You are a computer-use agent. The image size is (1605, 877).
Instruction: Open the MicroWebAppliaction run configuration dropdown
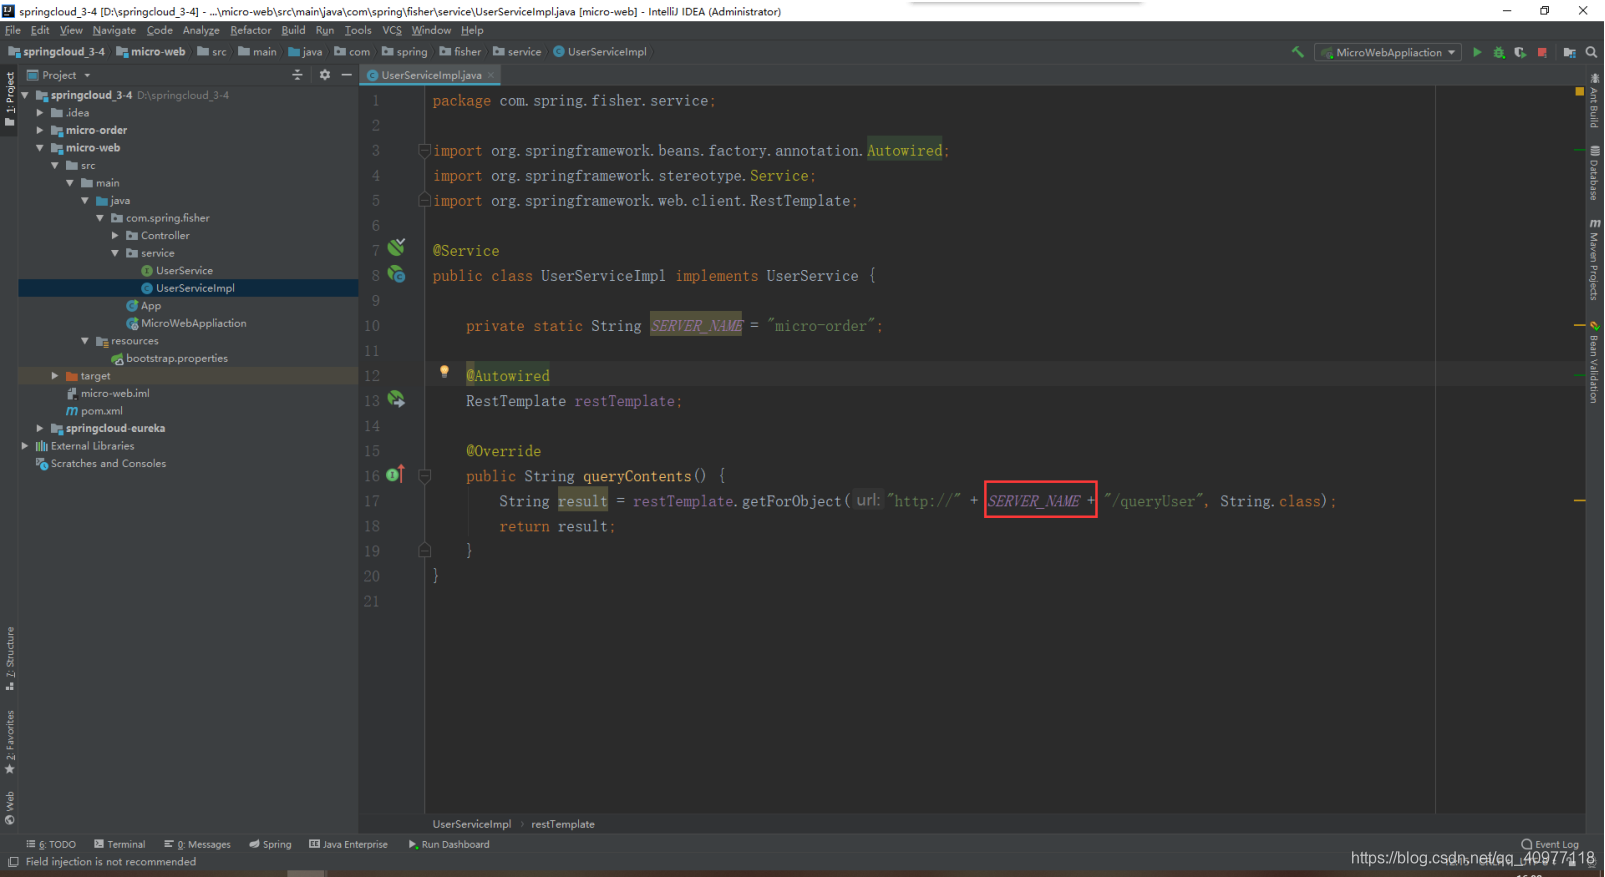(x=1389, y=52)
